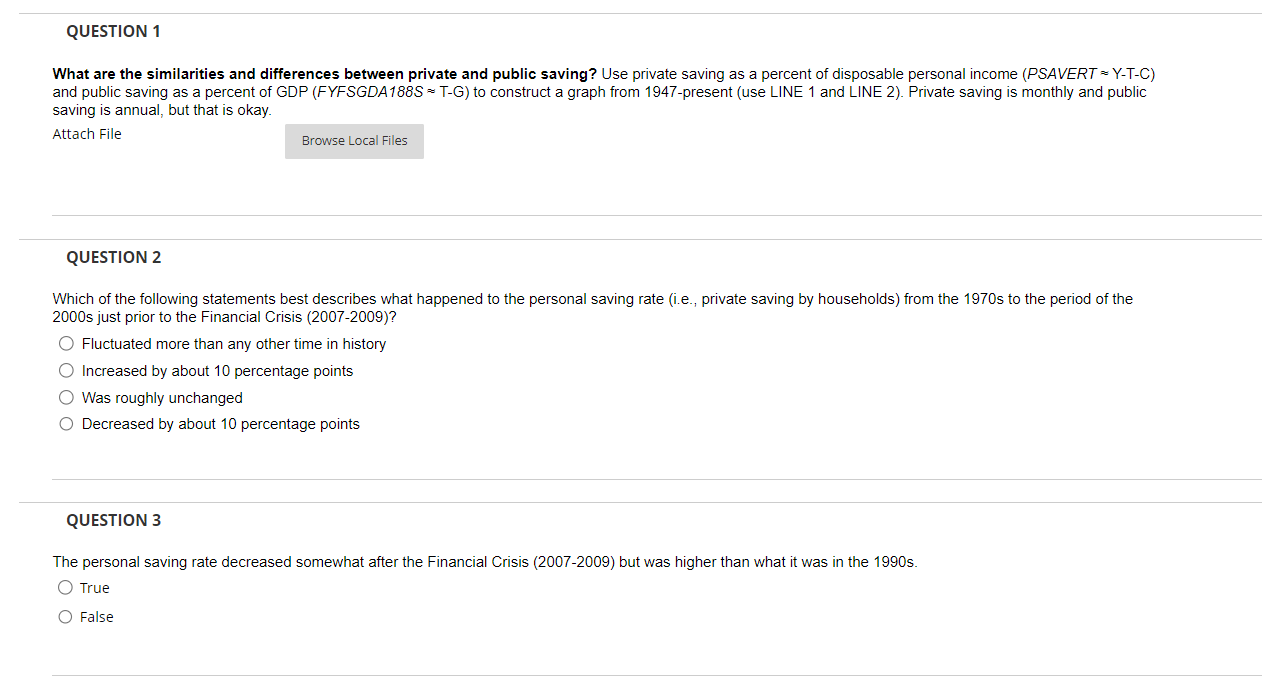Click the personal saving rate statement in Question 3
This screenshot has height=683, width=1262.
click(x=485, y=561)
